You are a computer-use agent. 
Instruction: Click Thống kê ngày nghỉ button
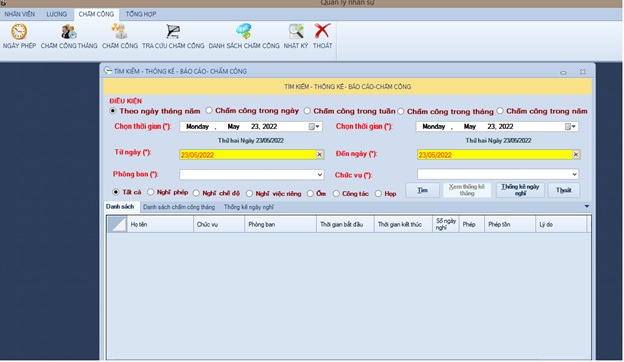(x=520, y=190)
